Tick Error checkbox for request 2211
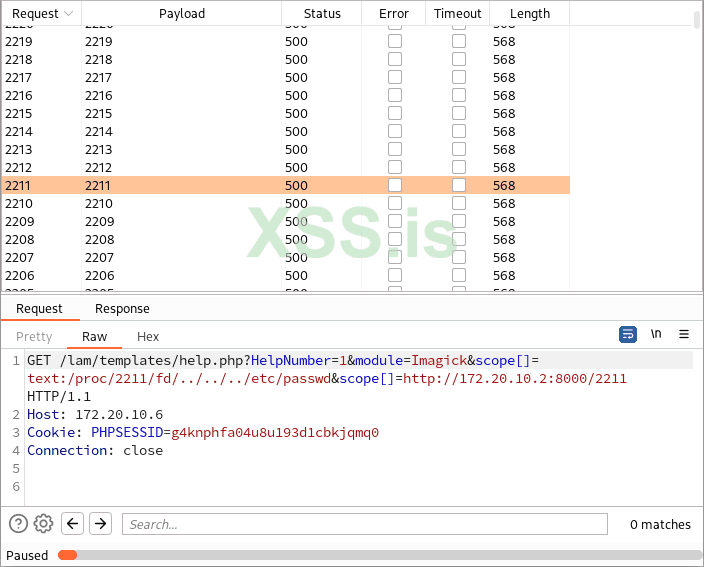 [395, 185]
